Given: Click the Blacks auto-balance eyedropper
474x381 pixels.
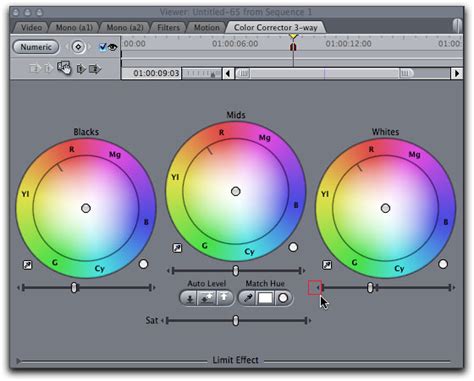Looking at the screenshot, I should pyautogui.click(x=28, y=265).
